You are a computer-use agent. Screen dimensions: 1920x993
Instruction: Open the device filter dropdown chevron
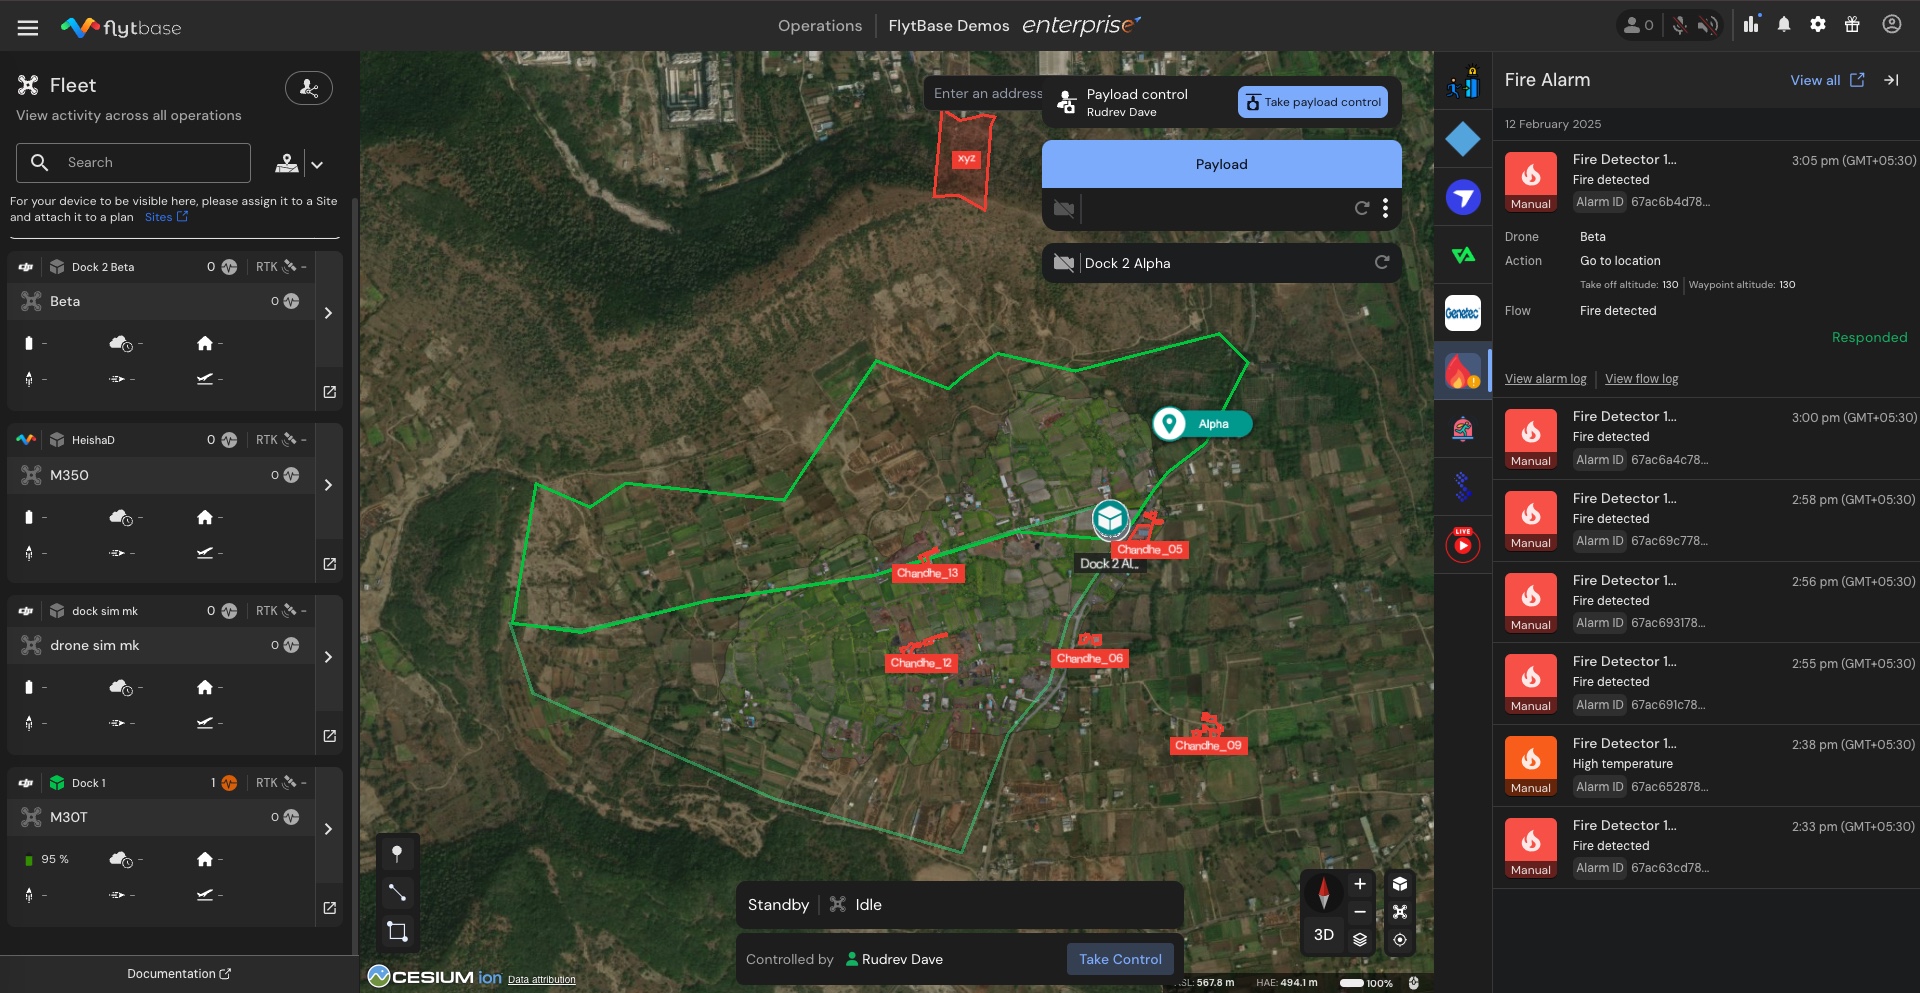(317, 164)
